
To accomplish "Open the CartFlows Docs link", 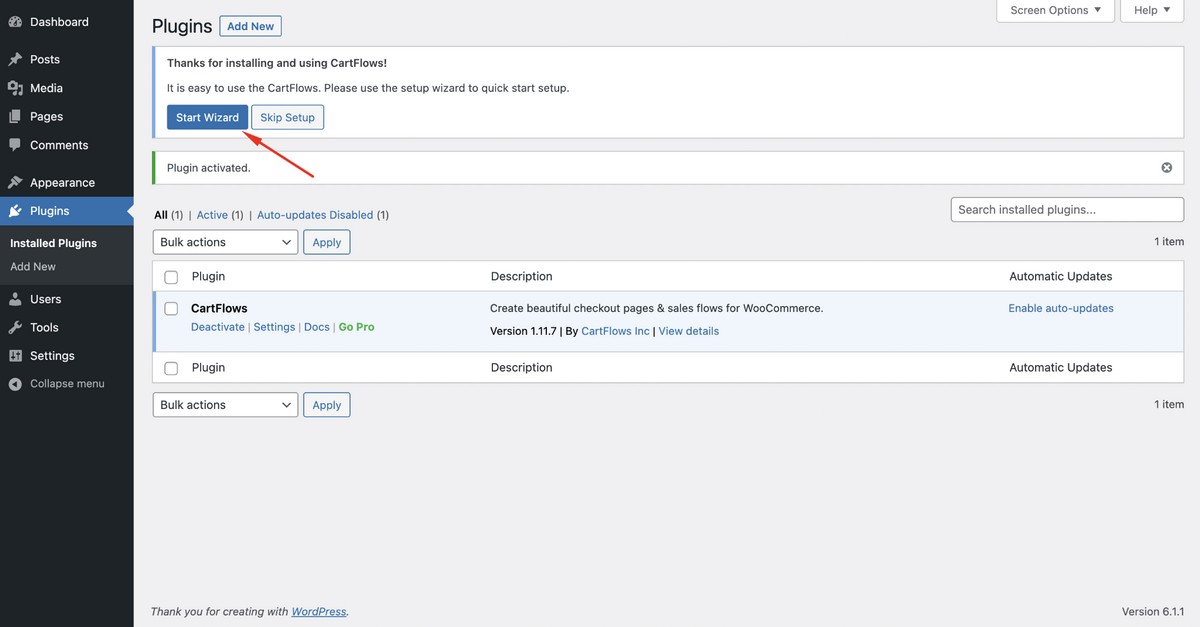I will tap(317, 327).
